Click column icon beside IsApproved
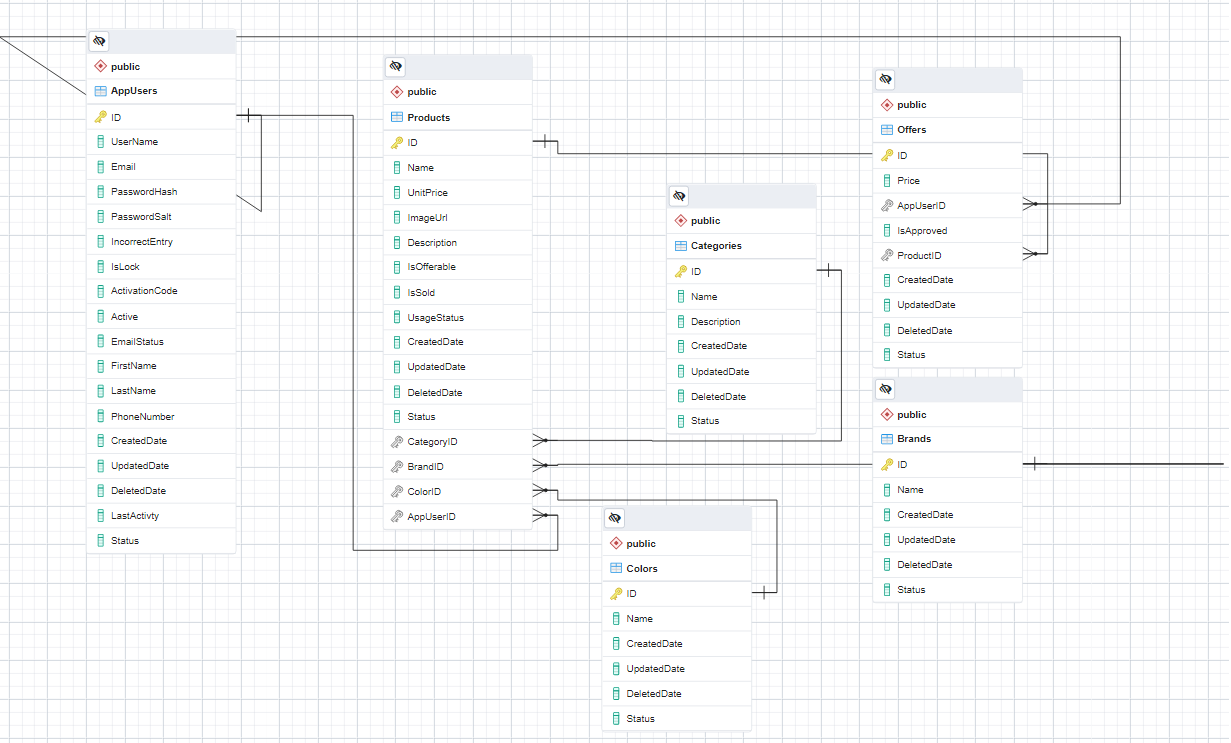The image size is (1231, 743). [886, 230]
